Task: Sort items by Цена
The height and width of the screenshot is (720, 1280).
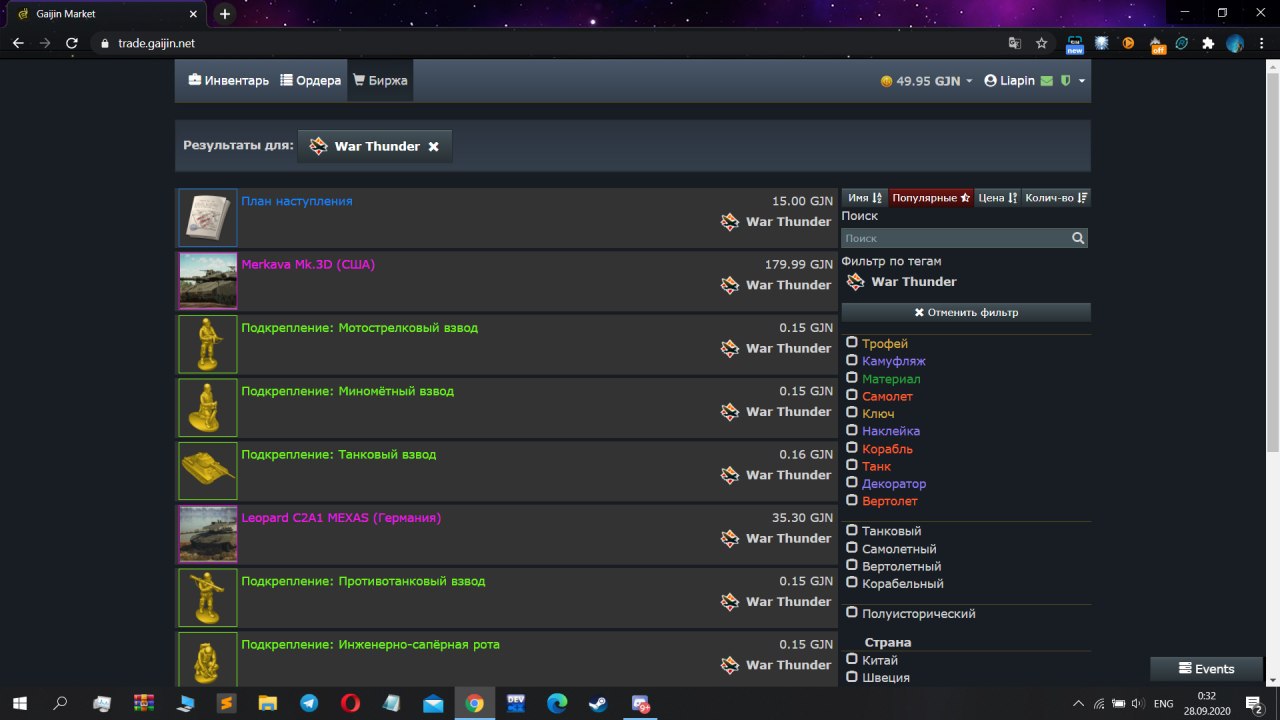Action: pos(997,198)
